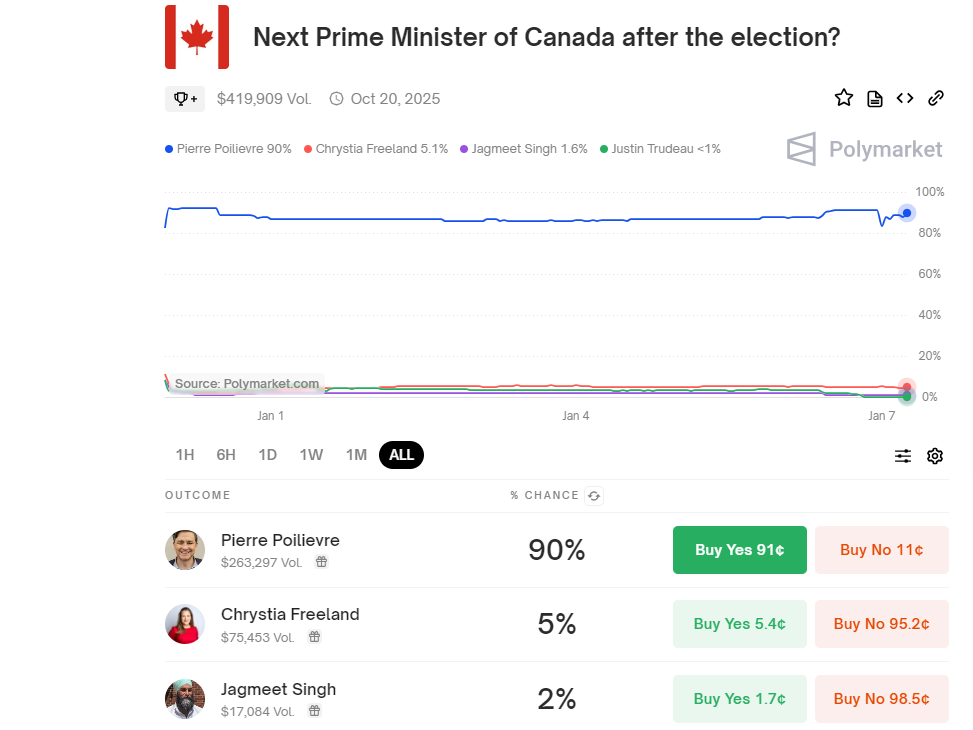Screen dimensions: 973x730
Task: Select the ALL time range
Action: click(x=401, y=455)
